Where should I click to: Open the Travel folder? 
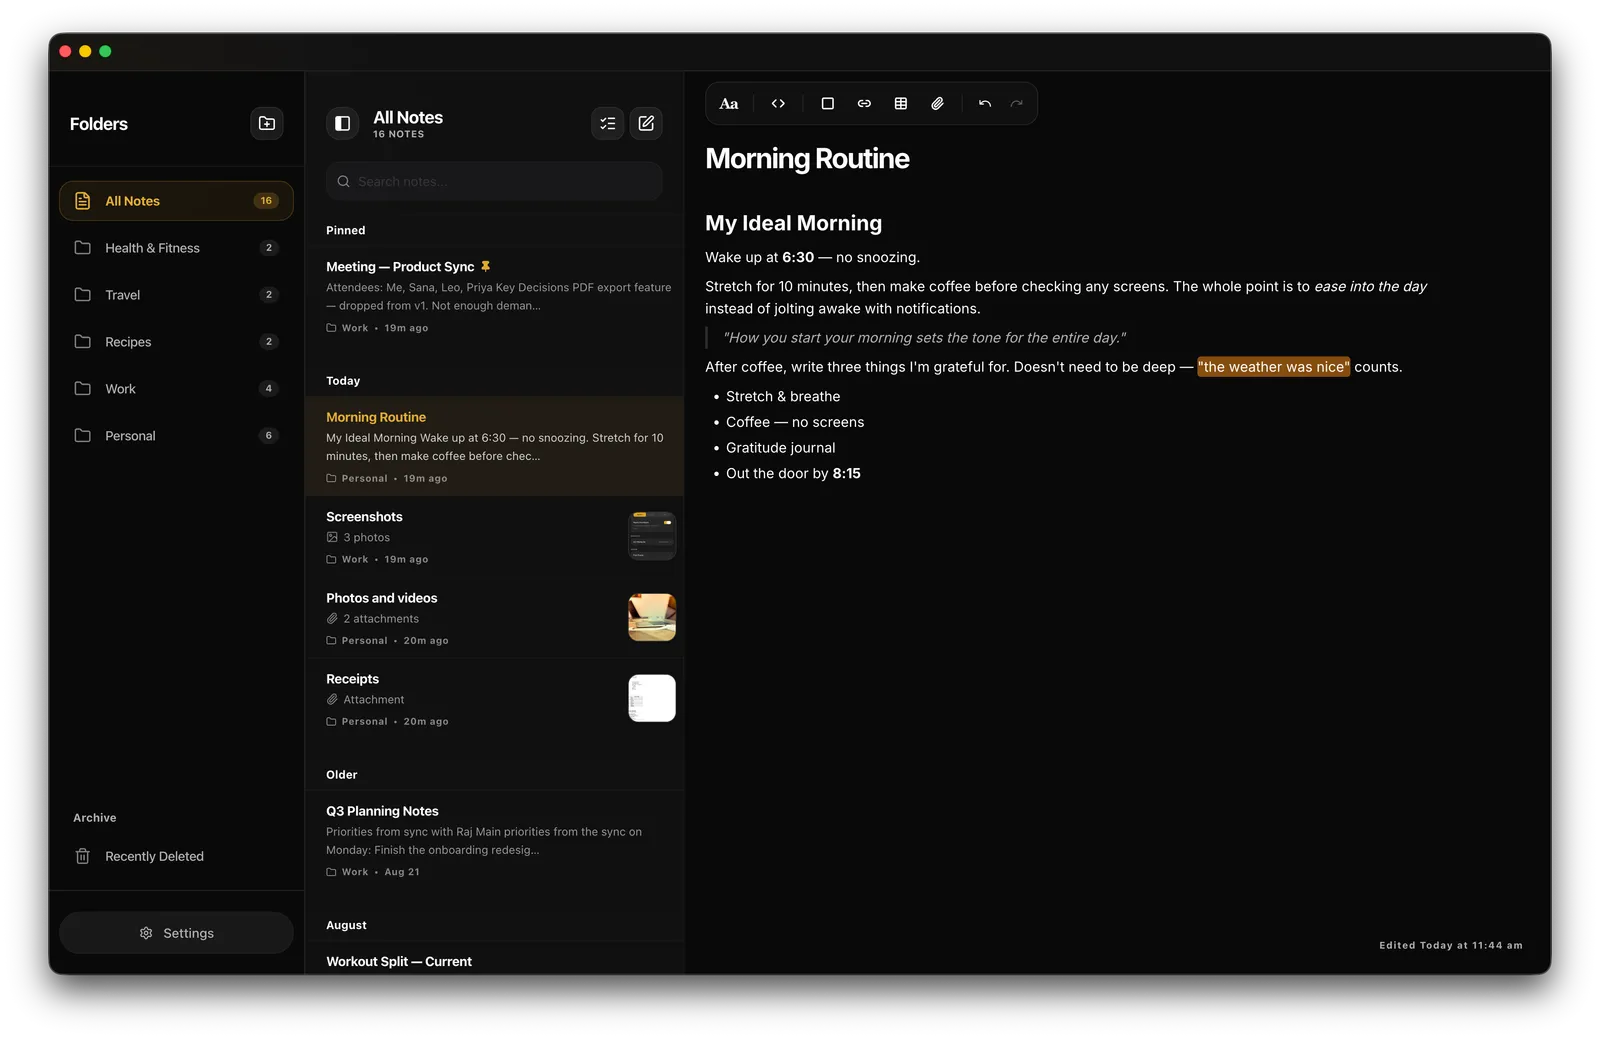(x=176, y=295)
